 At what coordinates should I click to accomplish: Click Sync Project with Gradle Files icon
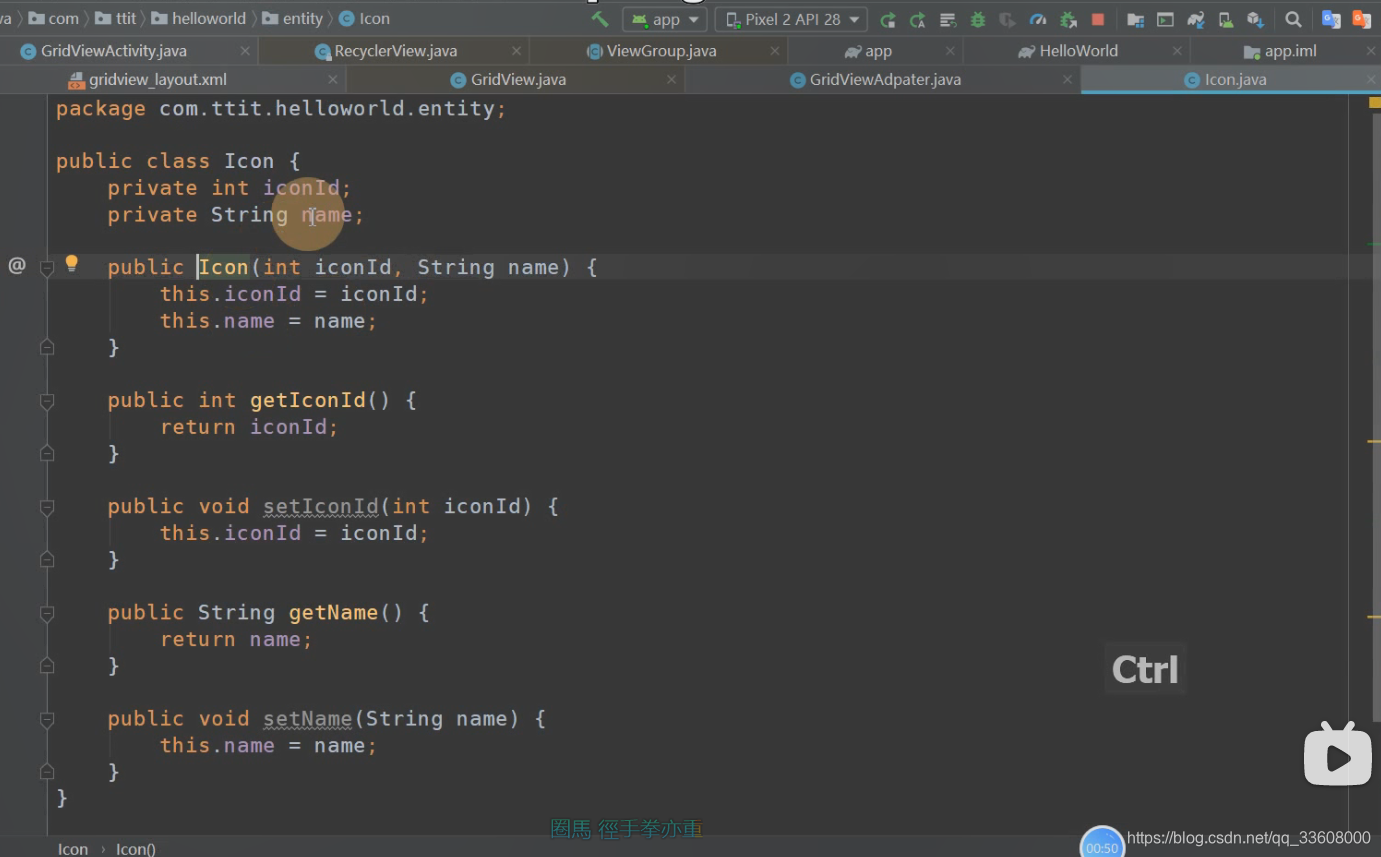1196,19
